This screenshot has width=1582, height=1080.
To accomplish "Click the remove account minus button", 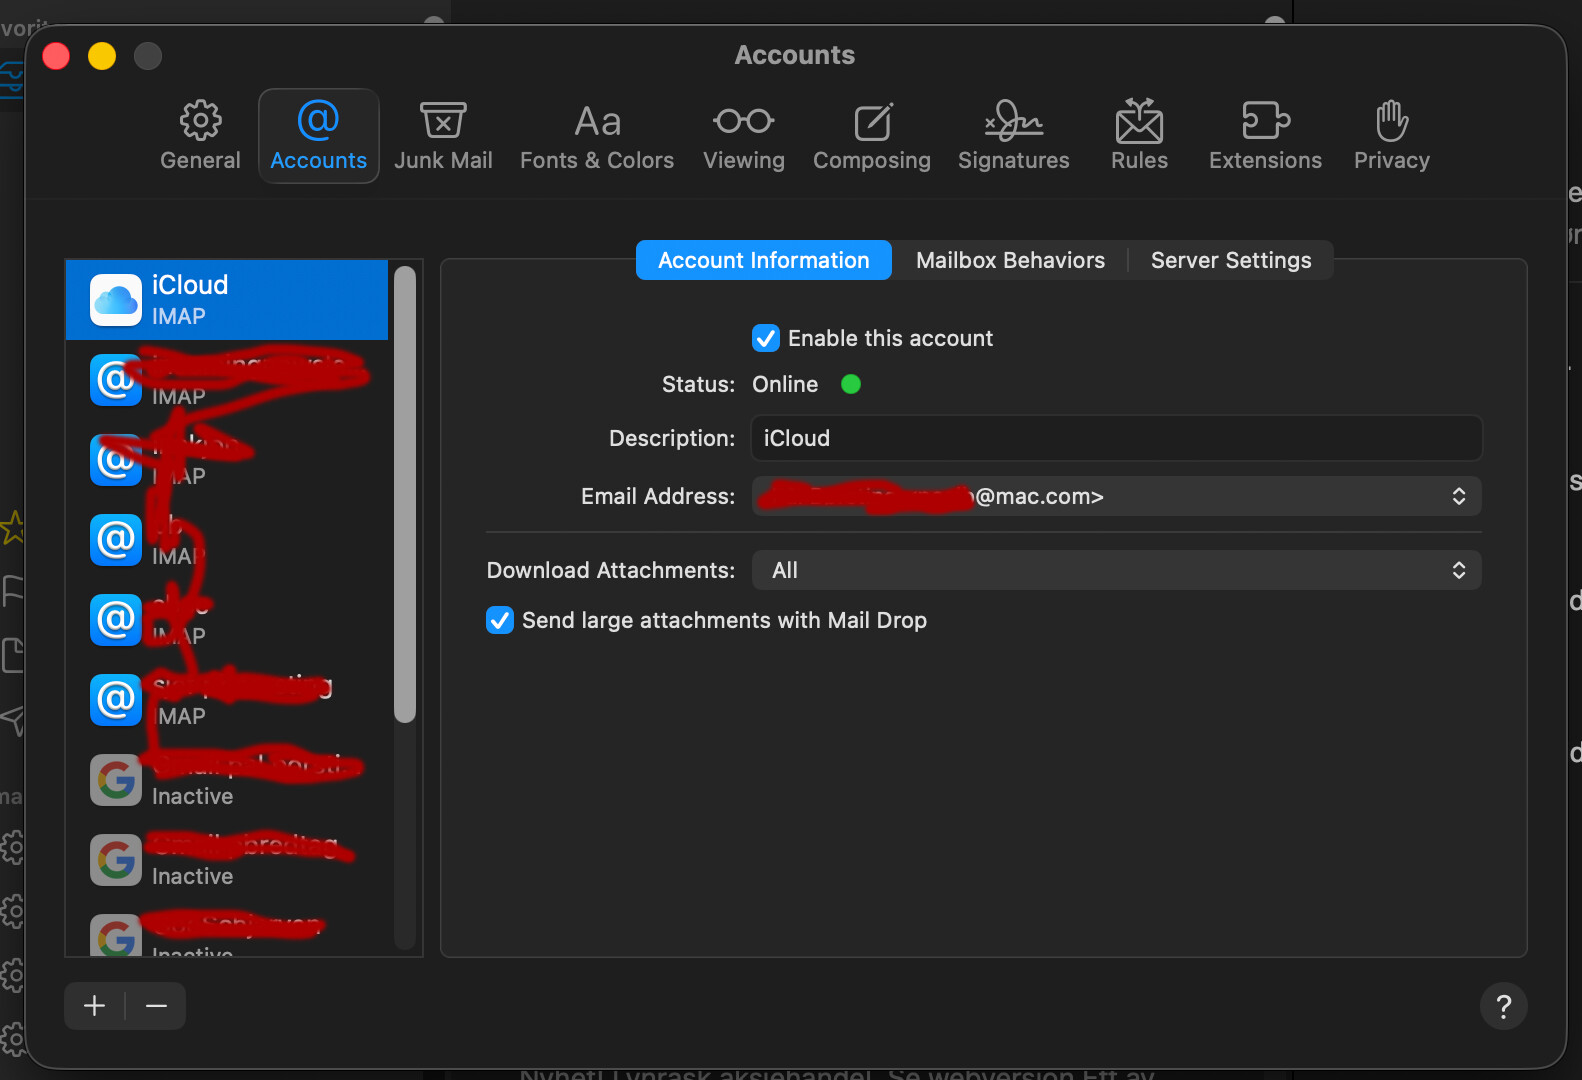I will click(x=156, y=1006).
